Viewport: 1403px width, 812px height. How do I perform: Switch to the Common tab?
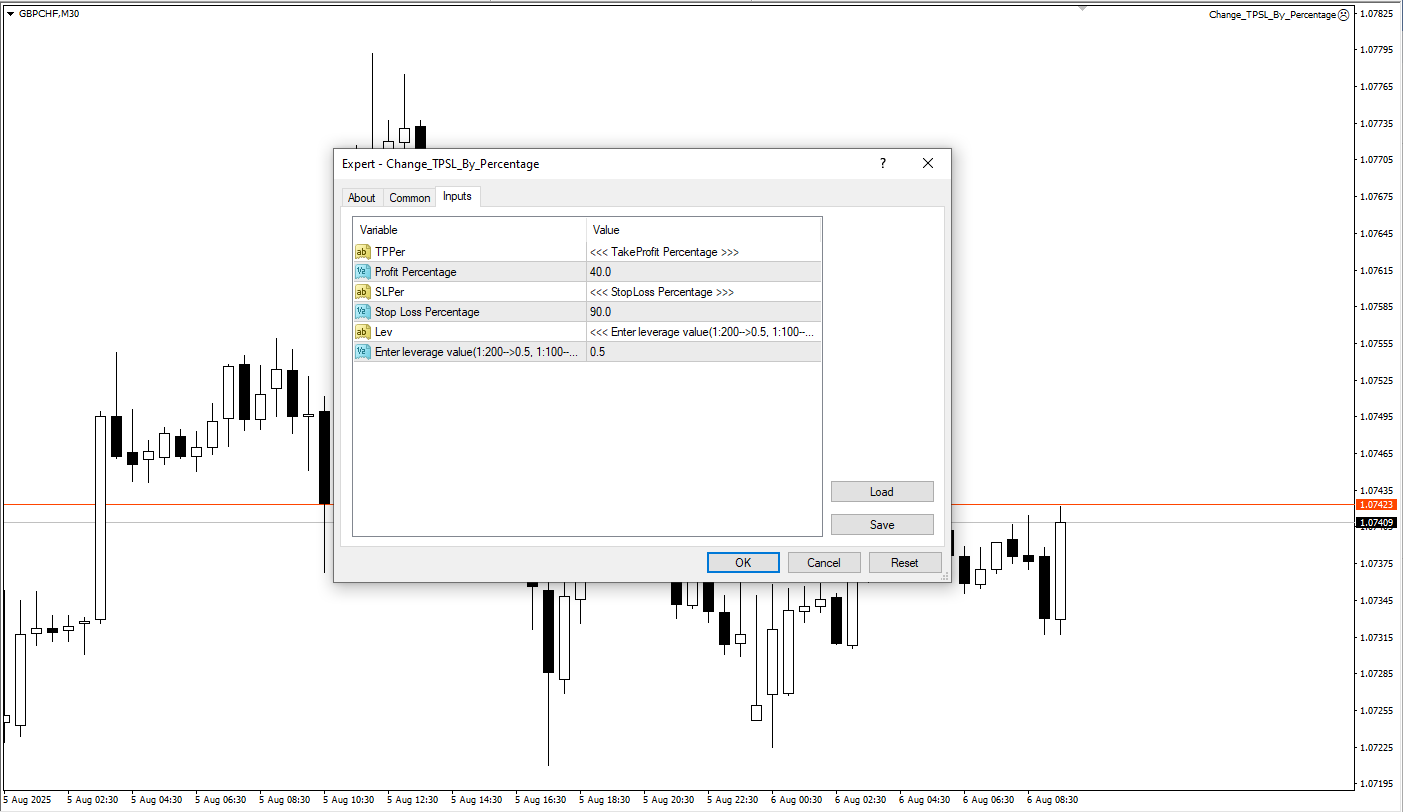click(x=410, y=198)
